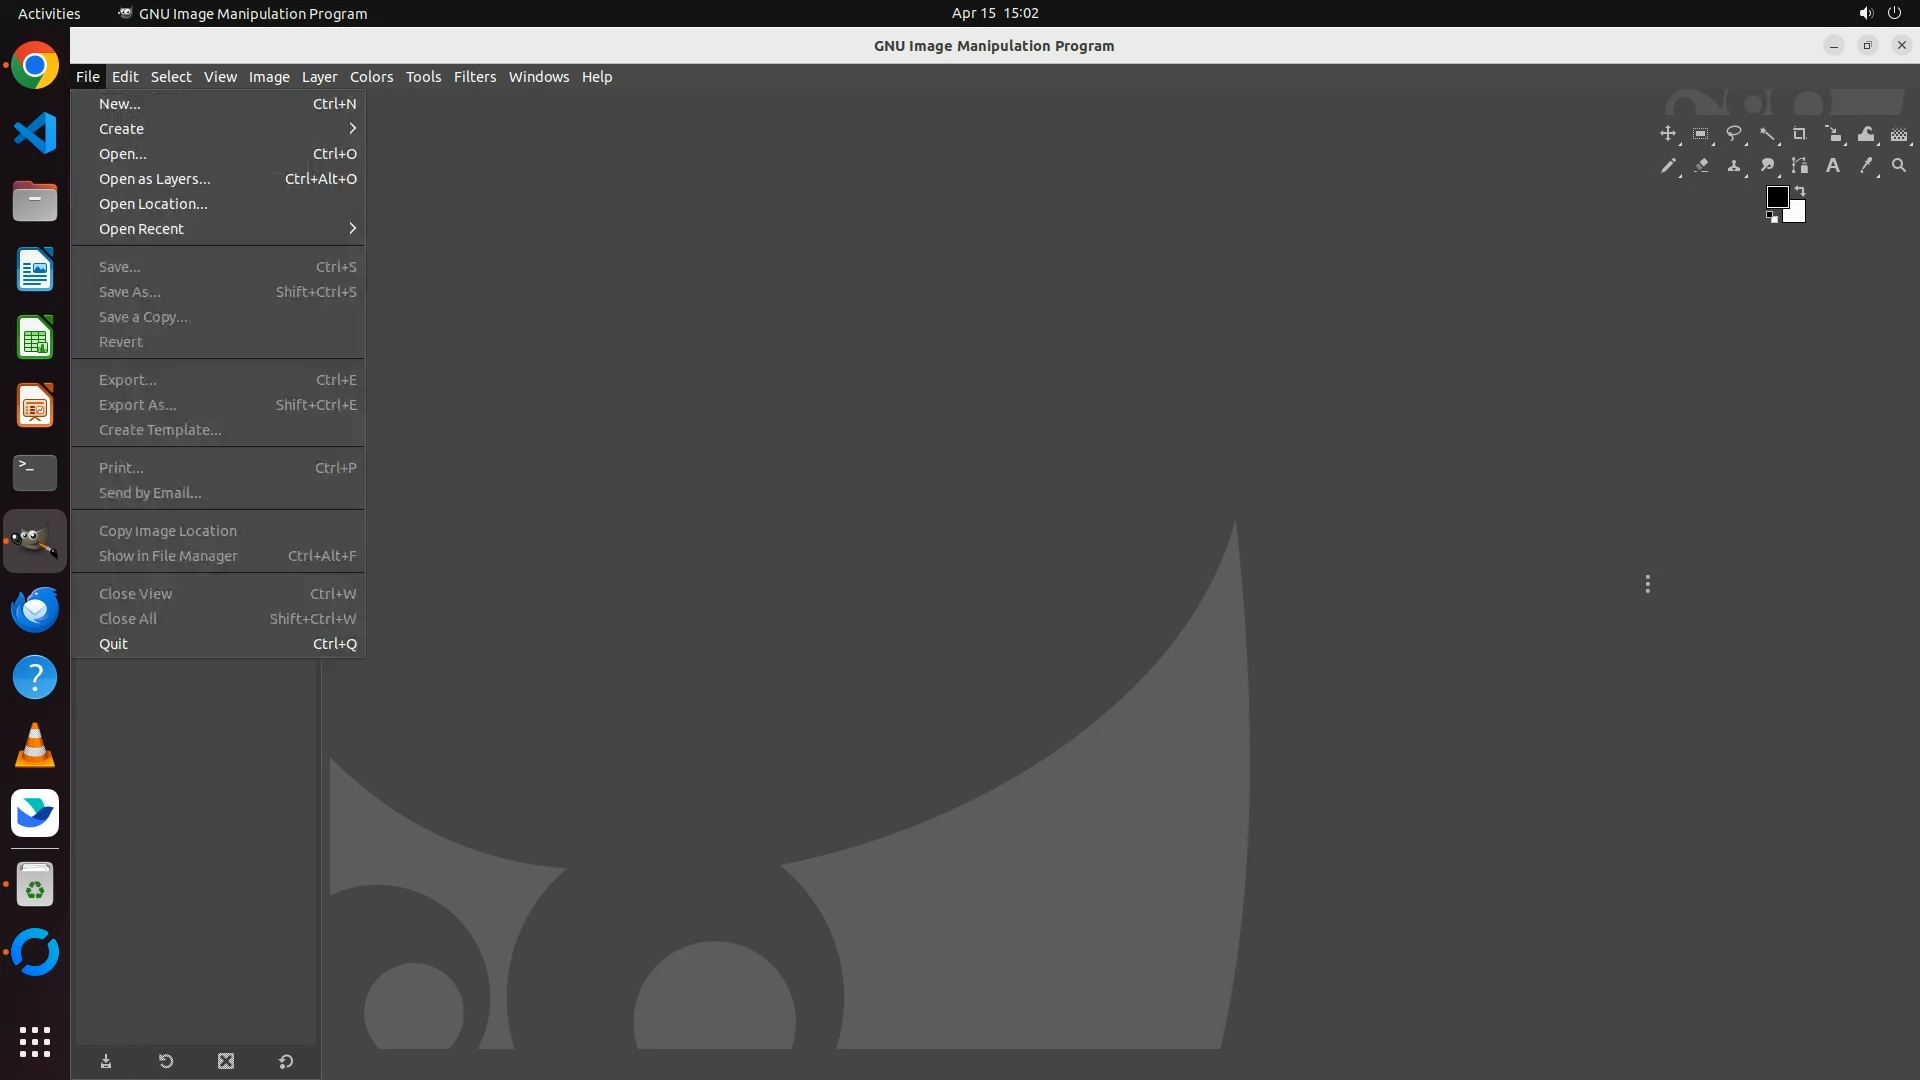Select the Color Picker eyedropper tool
The height and width of the screenshot is (1080, 1920).
click(1865, 166)
